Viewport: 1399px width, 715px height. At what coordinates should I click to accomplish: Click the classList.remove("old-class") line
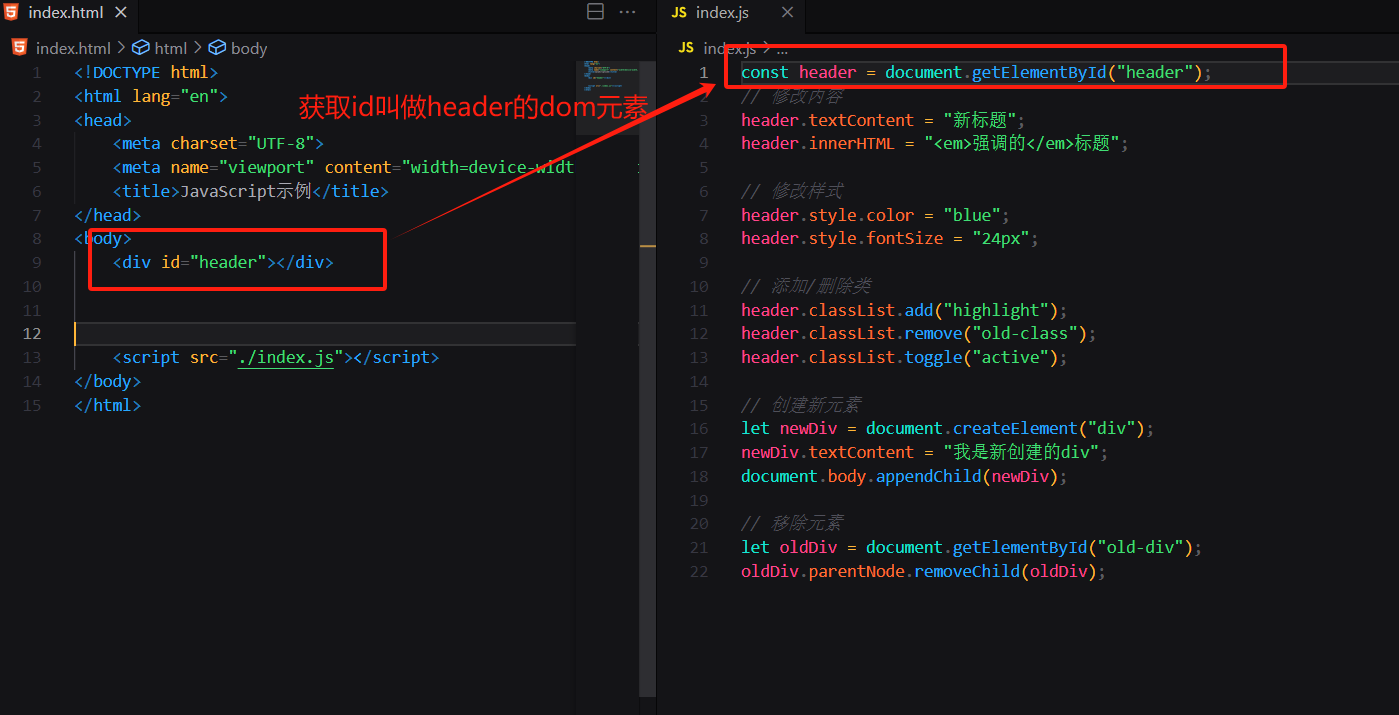[x=919, y=333]
